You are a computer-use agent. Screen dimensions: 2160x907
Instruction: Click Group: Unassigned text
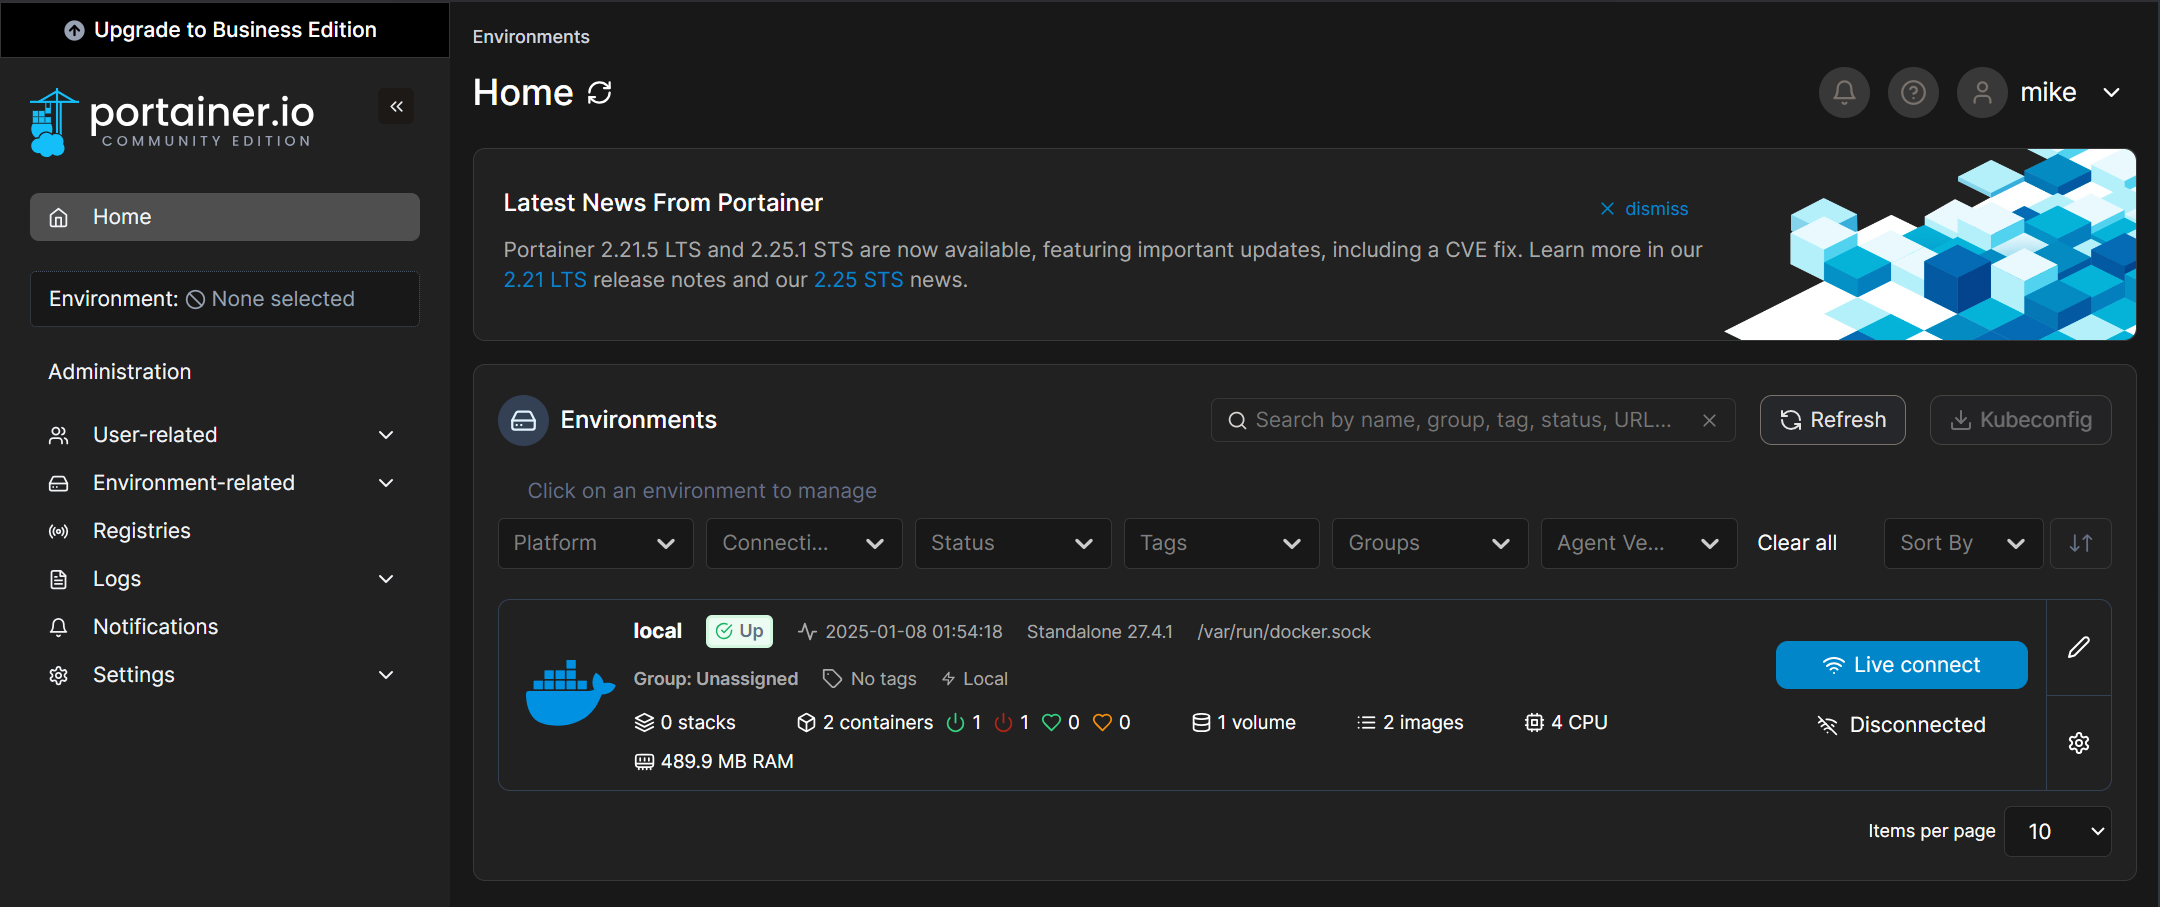coord(716,679)
